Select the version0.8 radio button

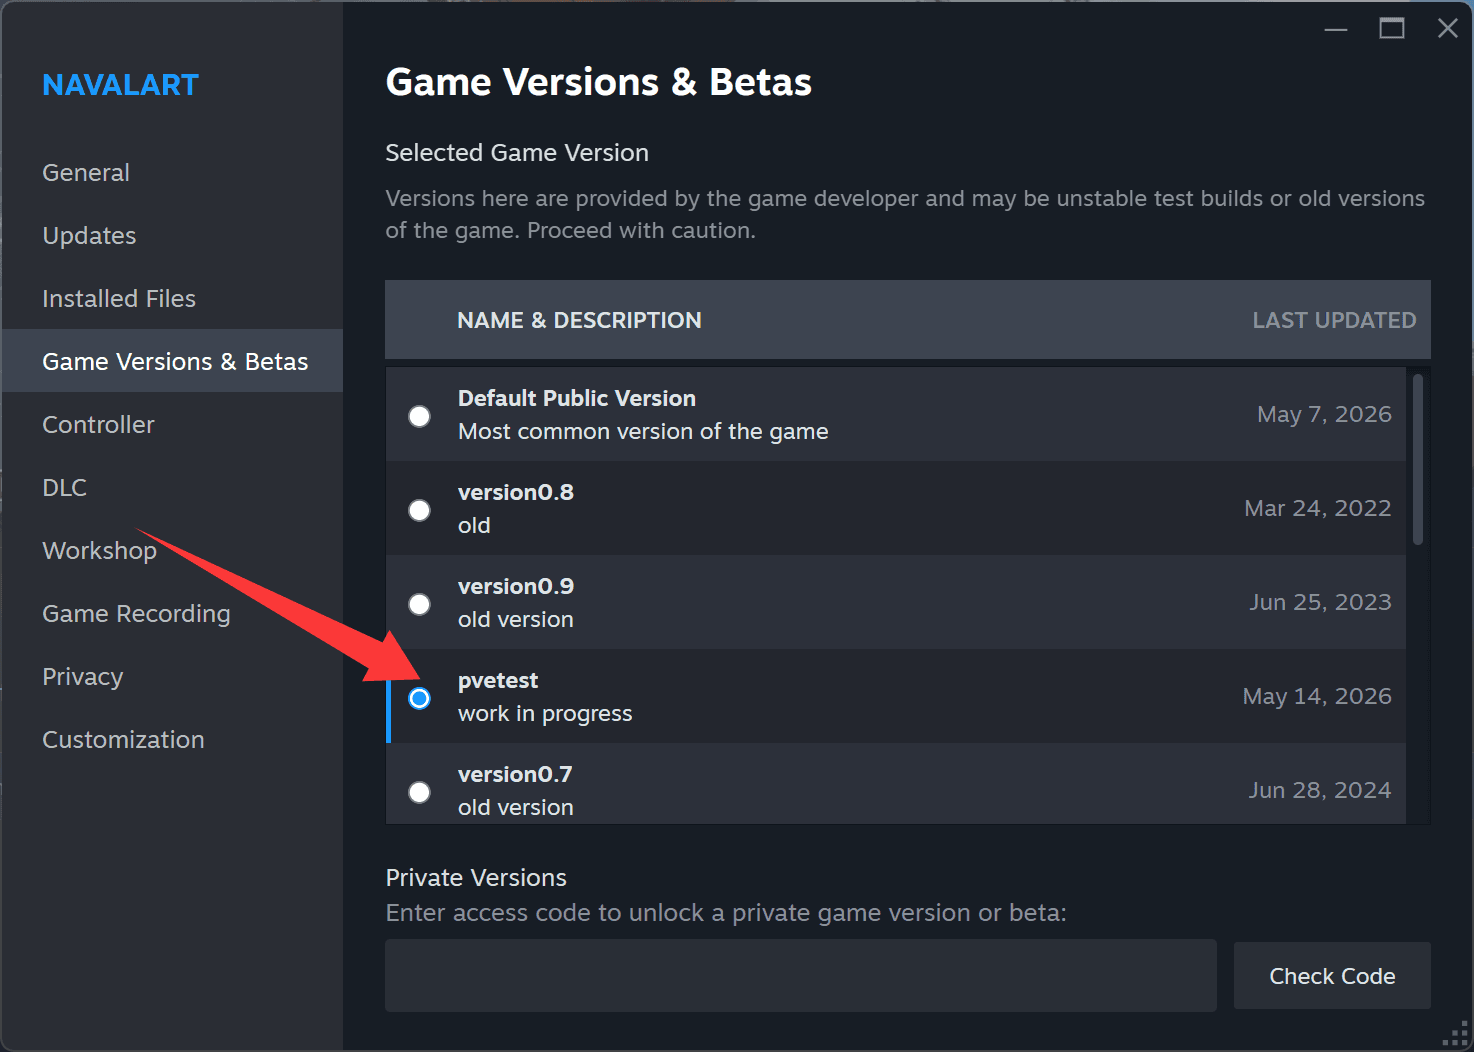(420, 510)
